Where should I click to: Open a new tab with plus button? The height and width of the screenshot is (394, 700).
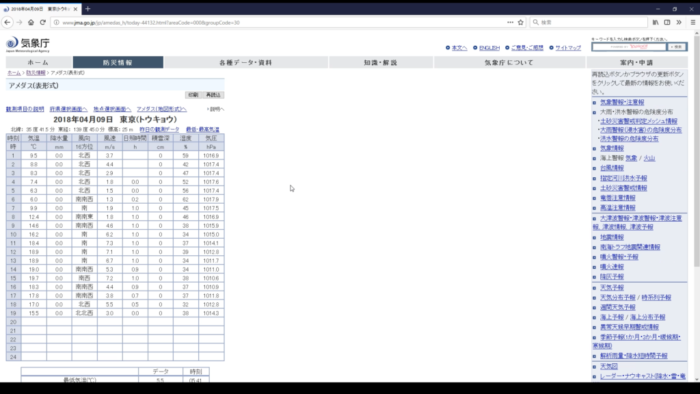[88, 8]
